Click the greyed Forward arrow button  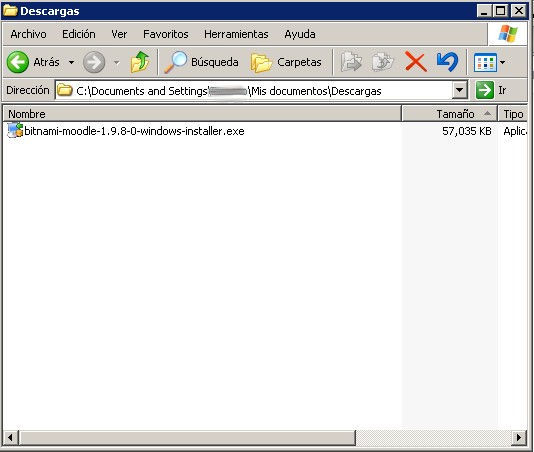pyautogui.click(x=94, y=62)
